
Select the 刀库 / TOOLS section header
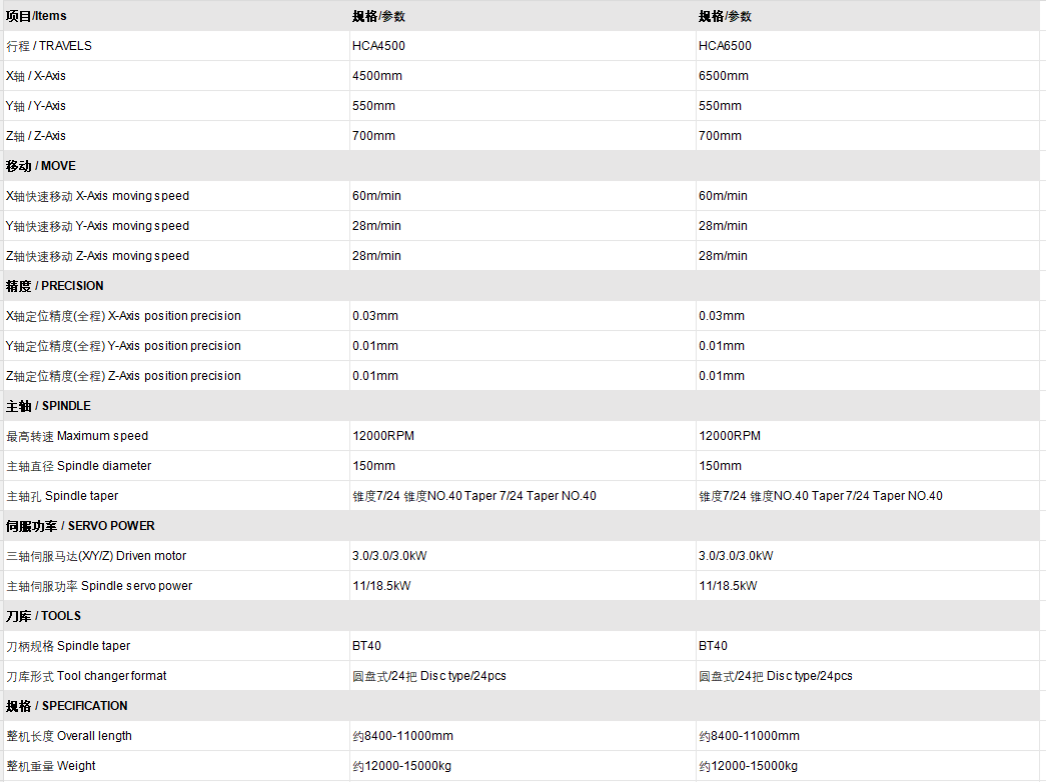tap(44, 616)
